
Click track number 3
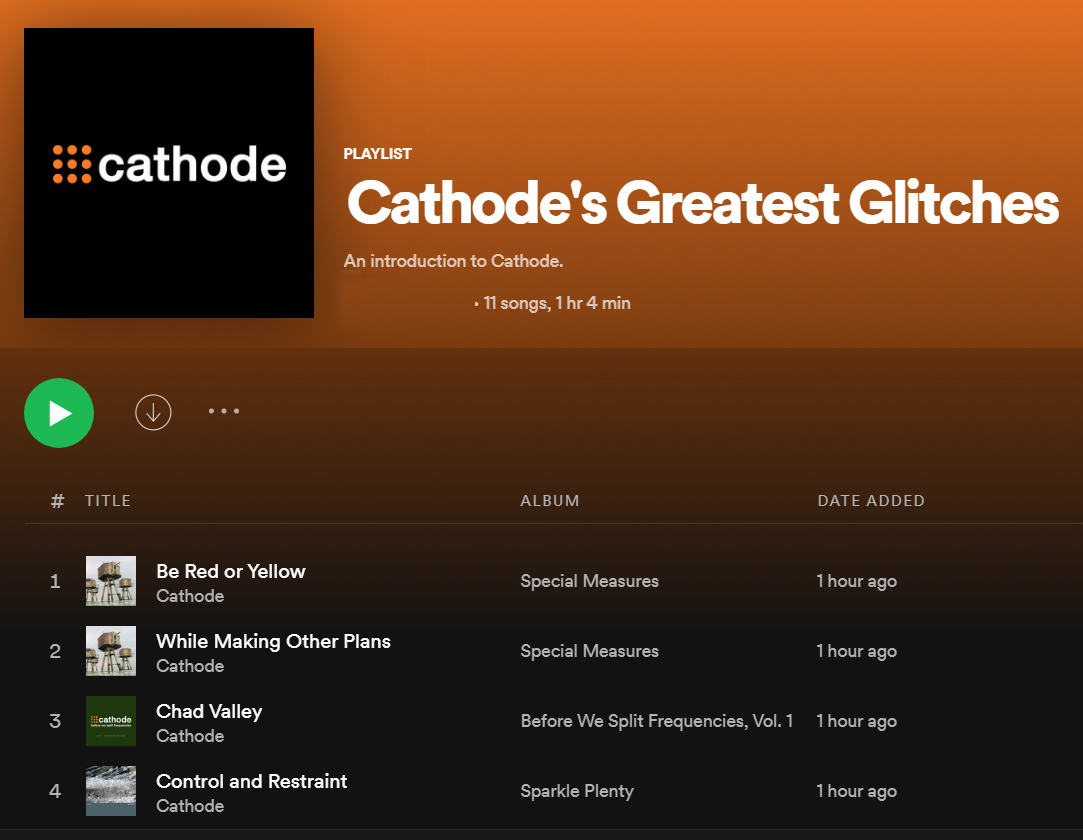(55, 721)
